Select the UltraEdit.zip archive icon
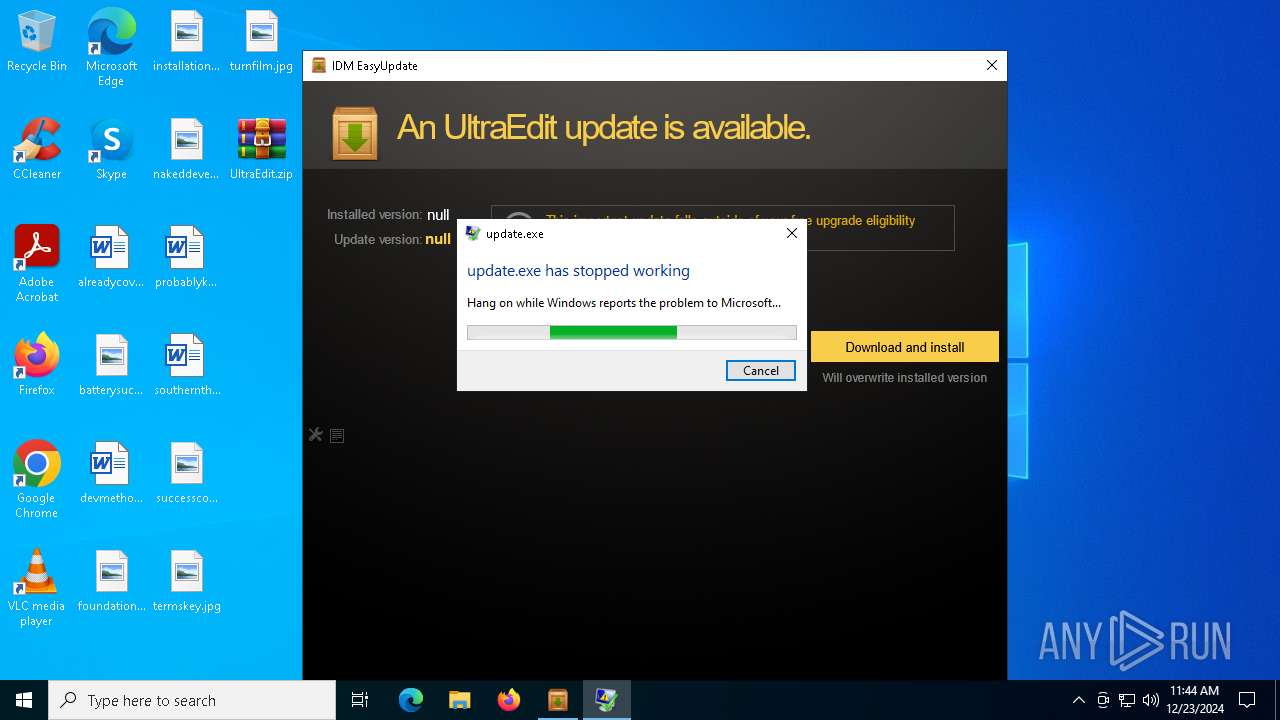Screen dimensions: 1280x720 tap(261, 150)
